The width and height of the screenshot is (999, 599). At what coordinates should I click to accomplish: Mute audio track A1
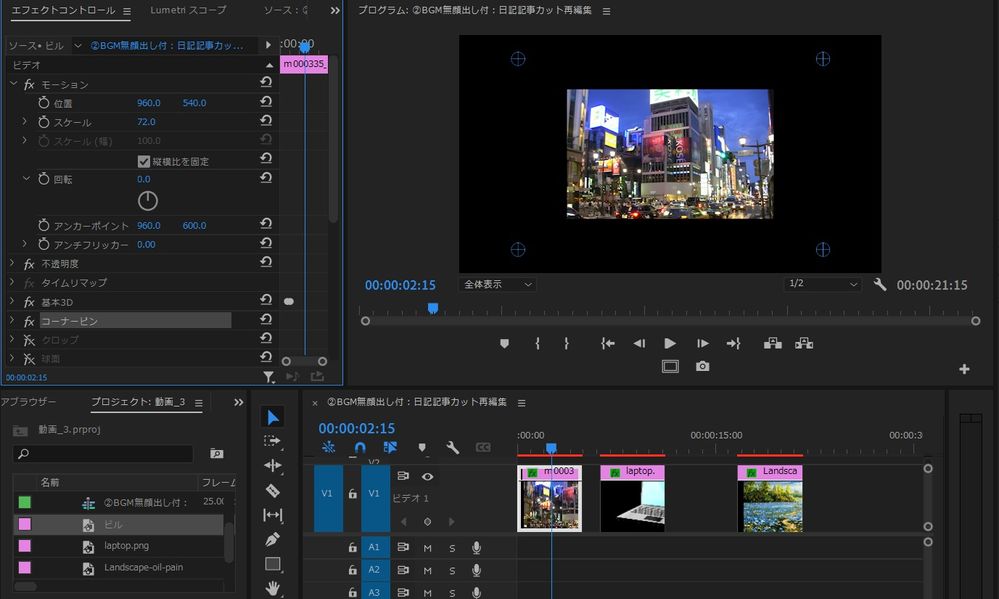[x=427, y=547]
